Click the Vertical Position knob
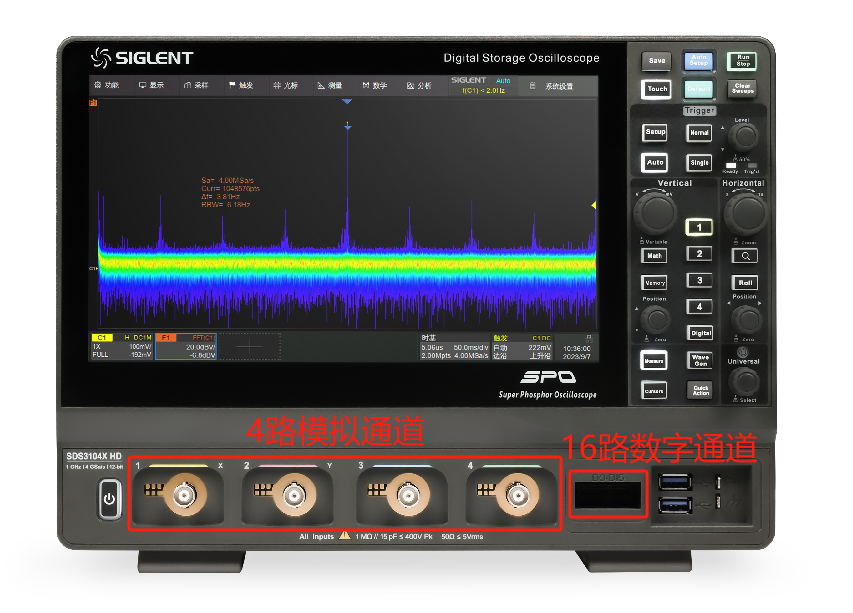853x613 pixels. (655, 319)
